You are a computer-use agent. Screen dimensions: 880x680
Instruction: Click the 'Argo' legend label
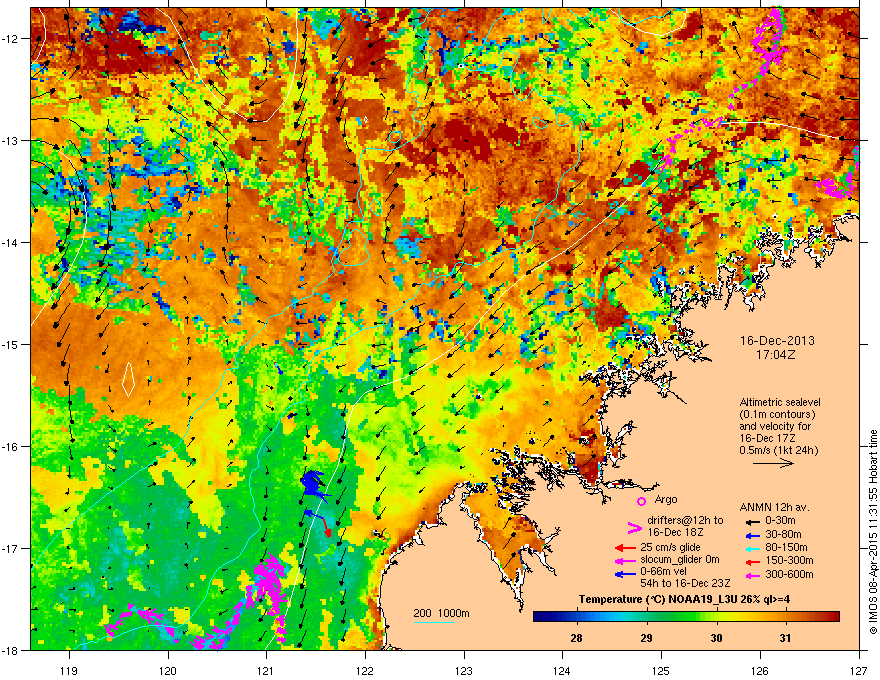click(x=666, y=499)
